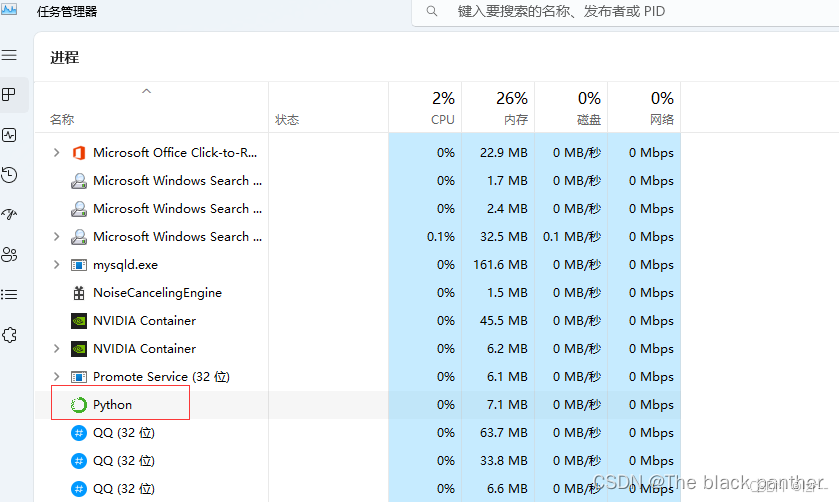Focus the search box for name, publisher or PID

pyautogui.click(x=625, y=12)
